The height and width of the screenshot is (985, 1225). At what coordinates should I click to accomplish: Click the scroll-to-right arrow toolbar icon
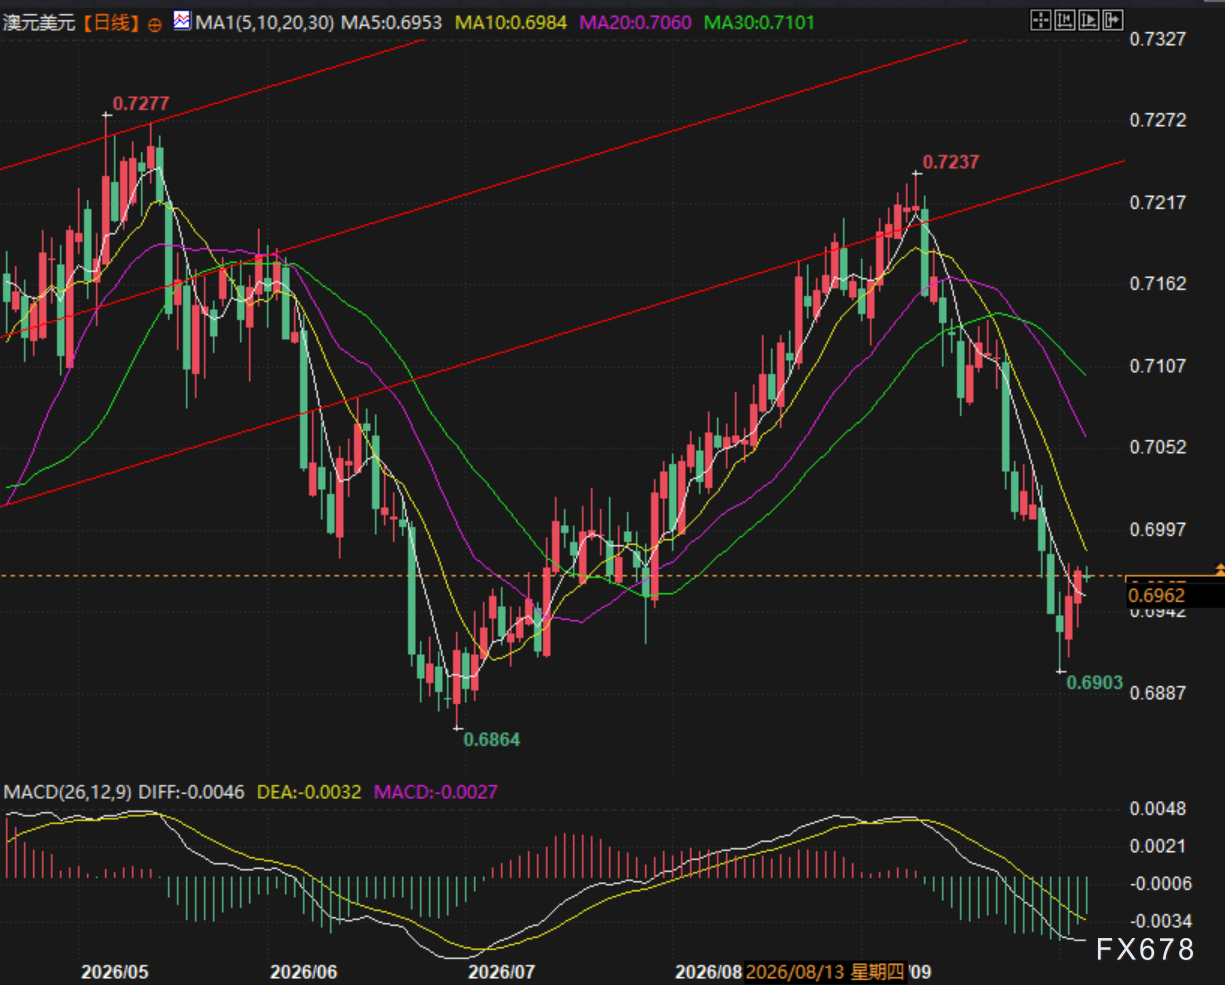1112,20
